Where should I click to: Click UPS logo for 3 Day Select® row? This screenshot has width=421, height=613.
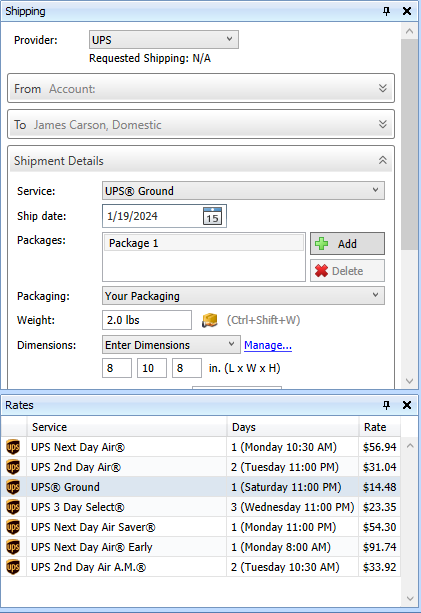coord(13,507)
